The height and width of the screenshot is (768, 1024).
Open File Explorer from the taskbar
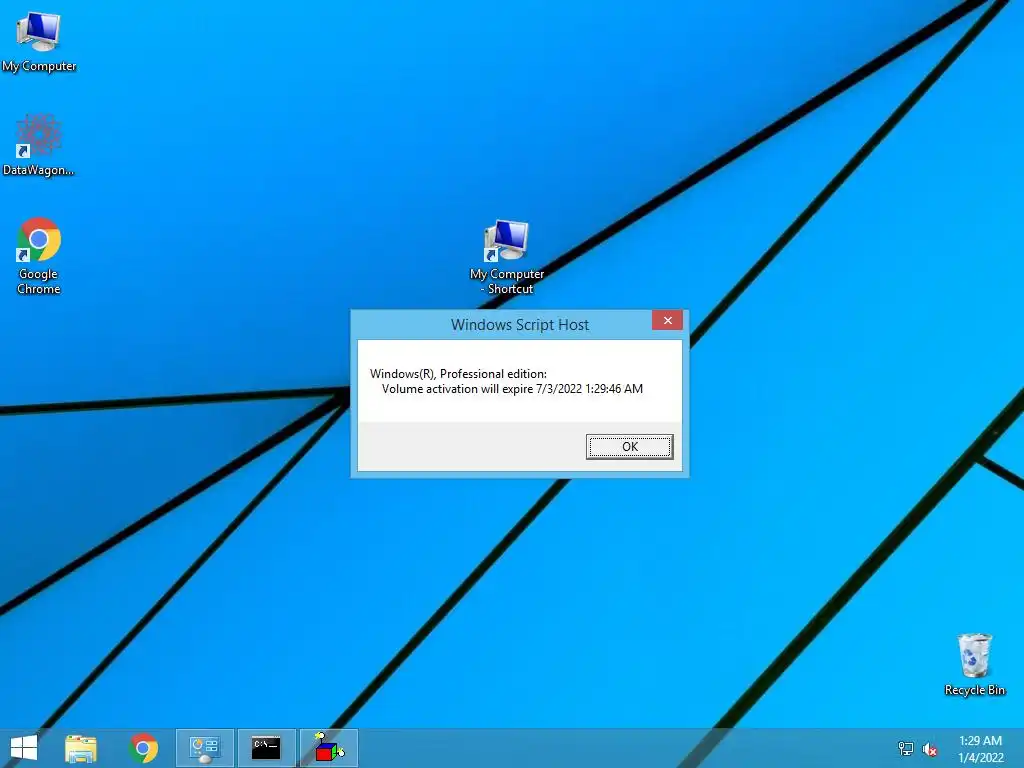(81, 748)
